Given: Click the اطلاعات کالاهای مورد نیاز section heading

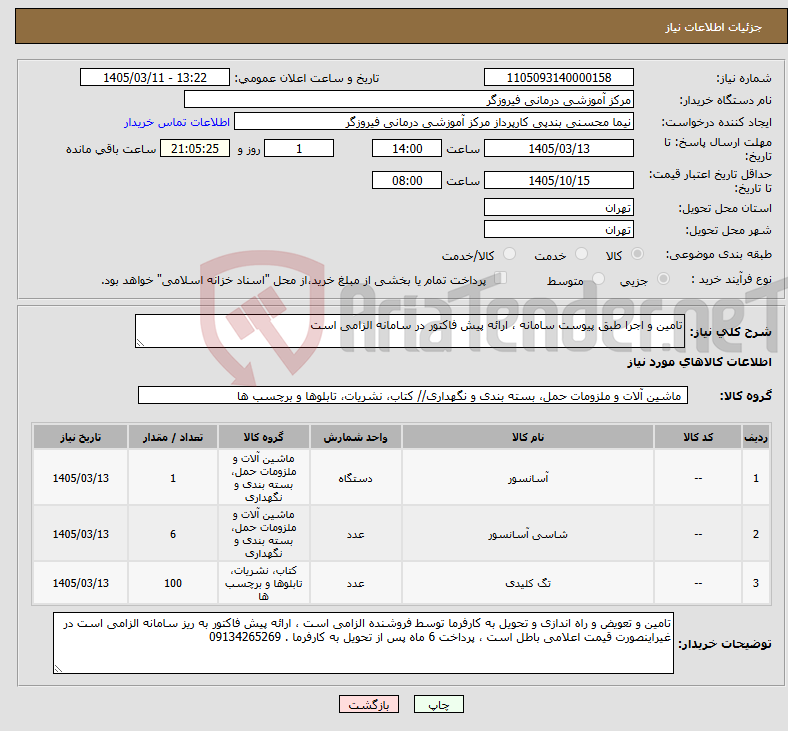Looking at the screenshot, I should pos(699,362).
